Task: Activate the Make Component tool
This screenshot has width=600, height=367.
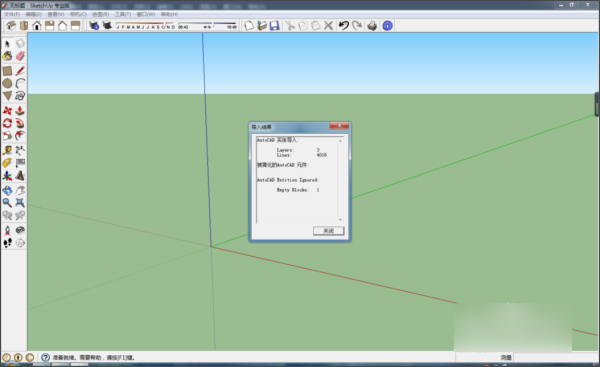Action: click(x=20, y=44)
